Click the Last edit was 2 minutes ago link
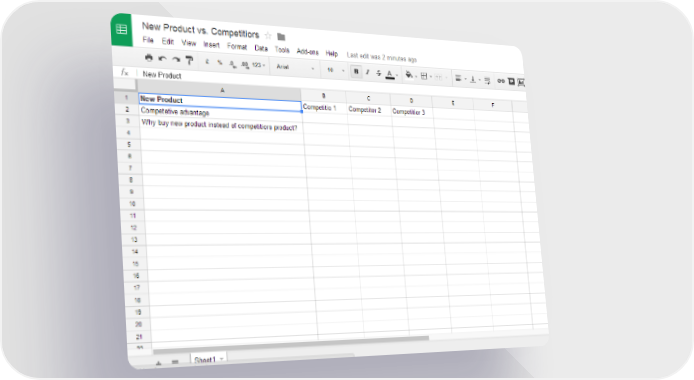Screen dimensions: 694x380 pyautogui.click(x=382, y=57)
